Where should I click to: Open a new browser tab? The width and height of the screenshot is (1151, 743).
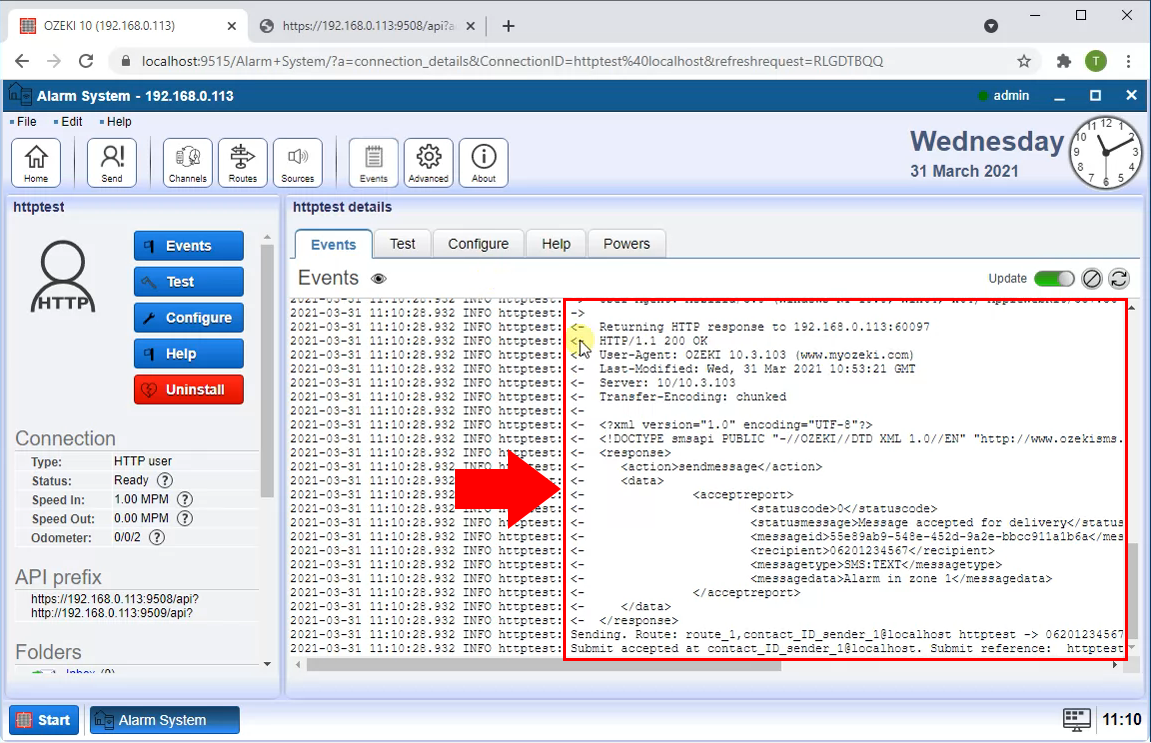click(x=509, y=26)
